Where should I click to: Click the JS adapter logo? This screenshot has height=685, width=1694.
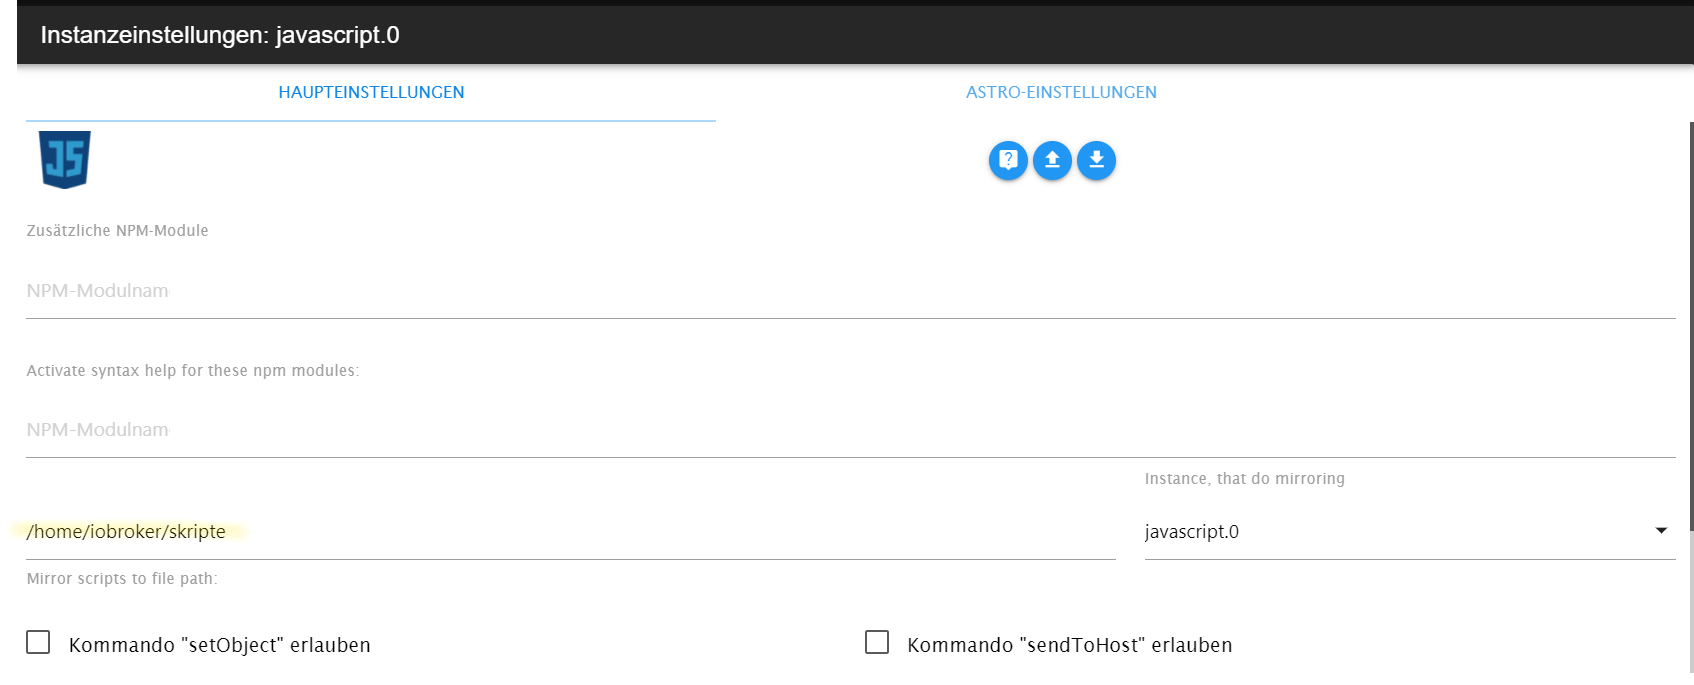point(65,159)
